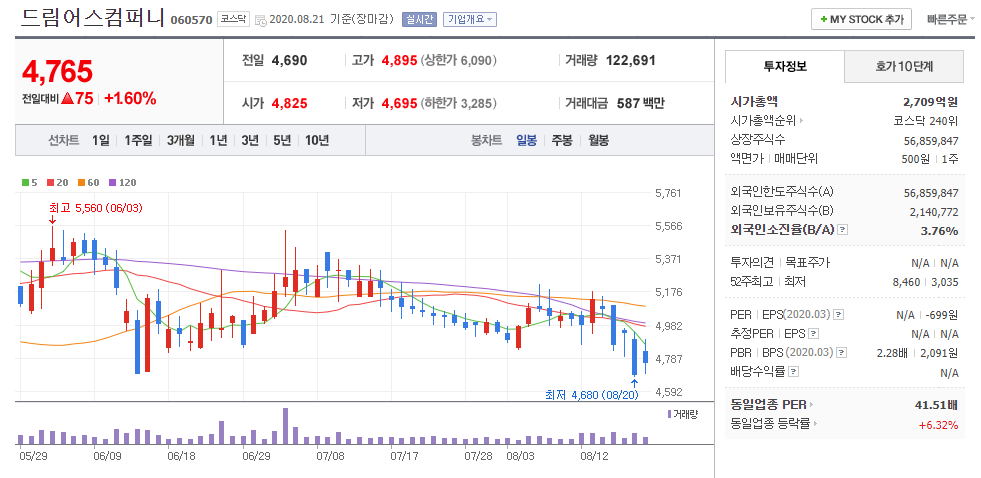981x478 pixels.
Task: Select the 주봉 candle chart
Action: click(561, 140)
